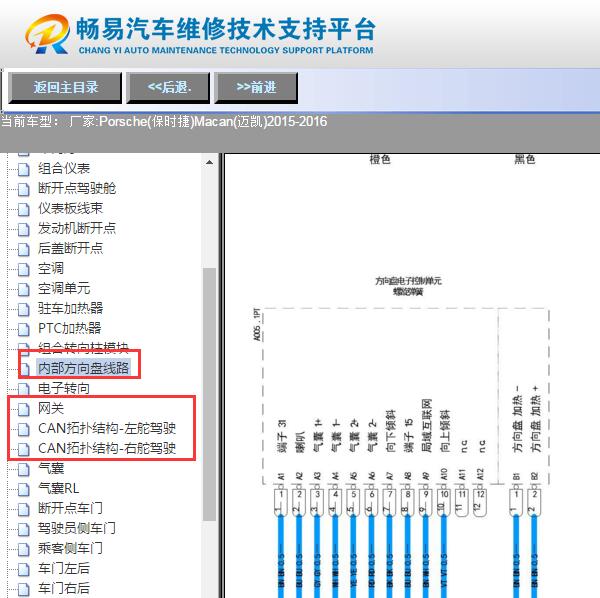Select 乘客侧车门 item

point(70,548)
